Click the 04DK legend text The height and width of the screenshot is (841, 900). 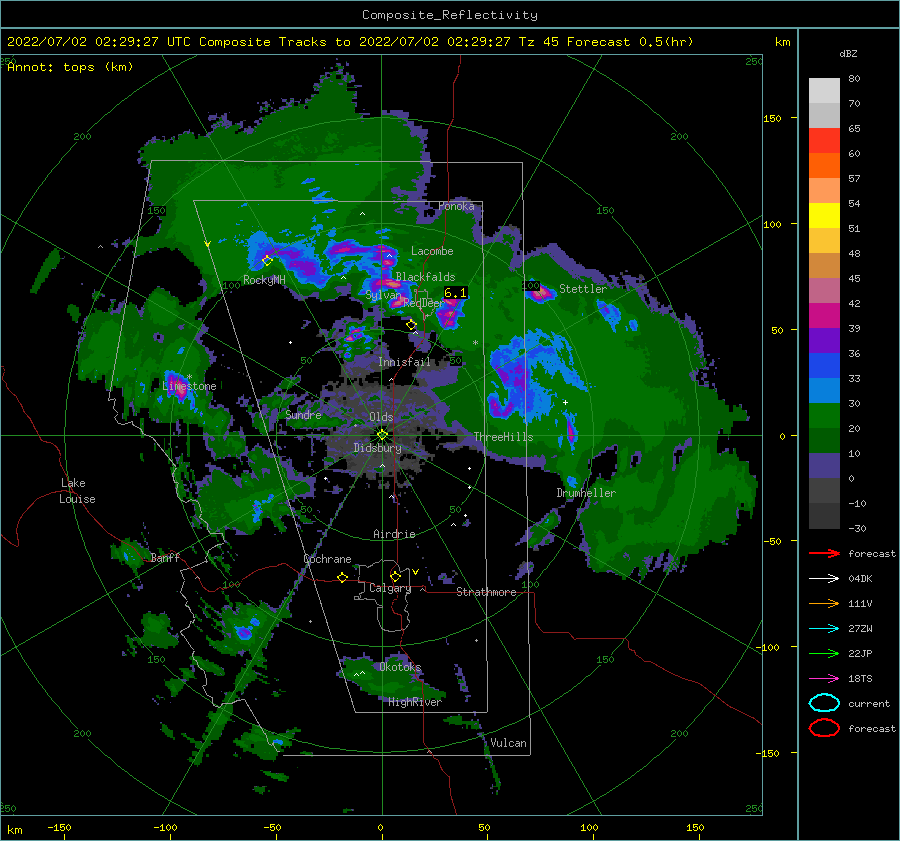tap(860, 579)
